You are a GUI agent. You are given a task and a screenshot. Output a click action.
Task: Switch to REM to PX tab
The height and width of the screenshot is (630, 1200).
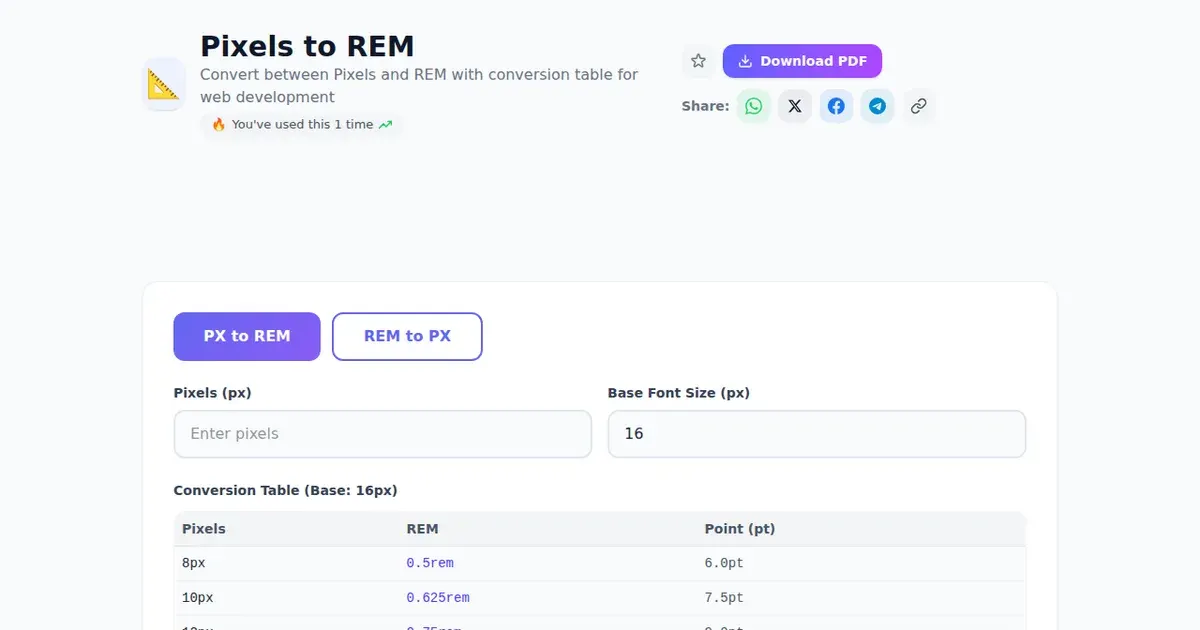(407, 336)
